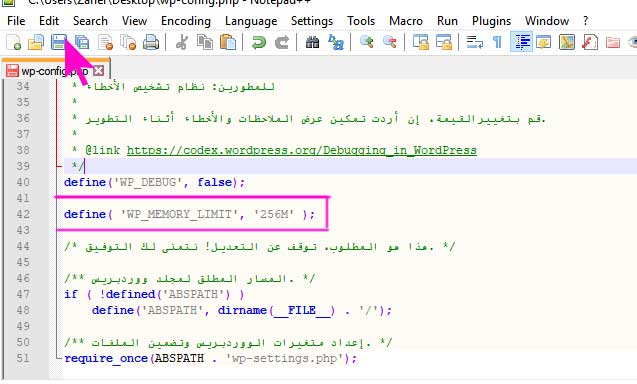637x384 pixels.
Task: Click 'WP_MEMORY_LIMIT' text on line 42
Action: [x=179, y=214]
